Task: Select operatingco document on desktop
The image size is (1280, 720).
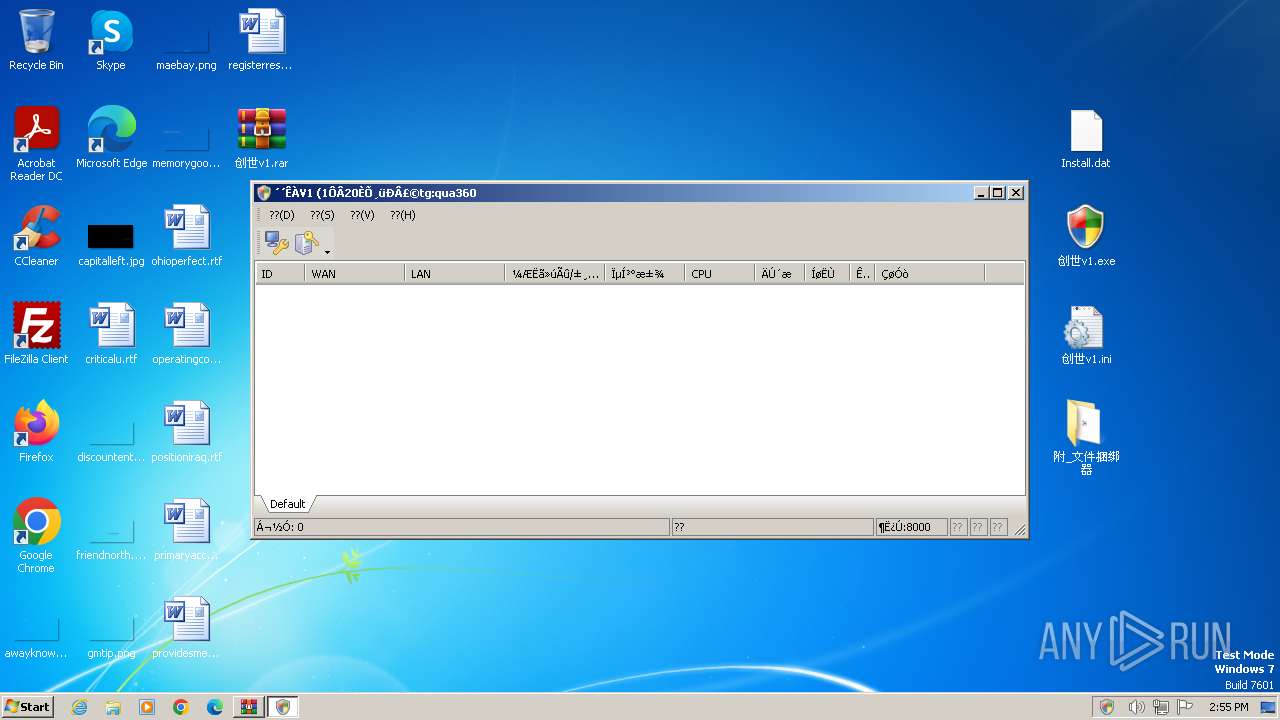Action: click(x=186, y=335)
